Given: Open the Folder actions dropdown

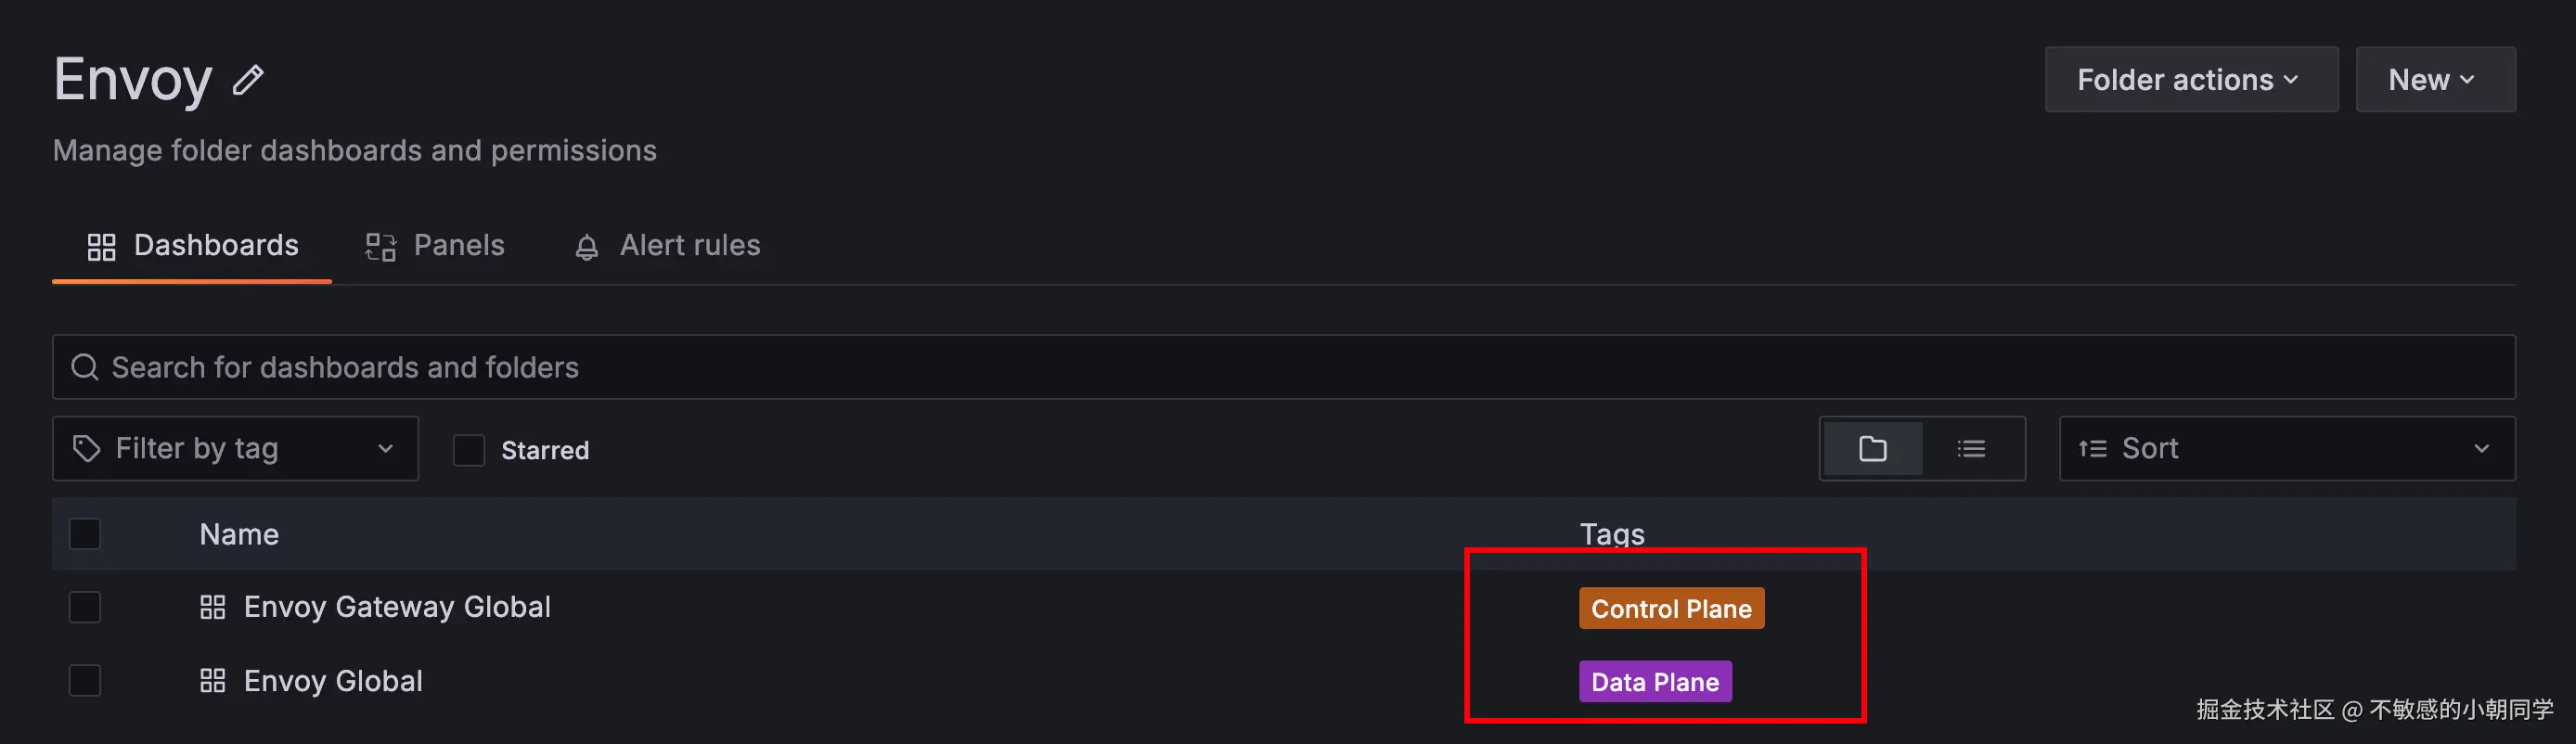Looking at the screenshot, I should (2190, 80).
